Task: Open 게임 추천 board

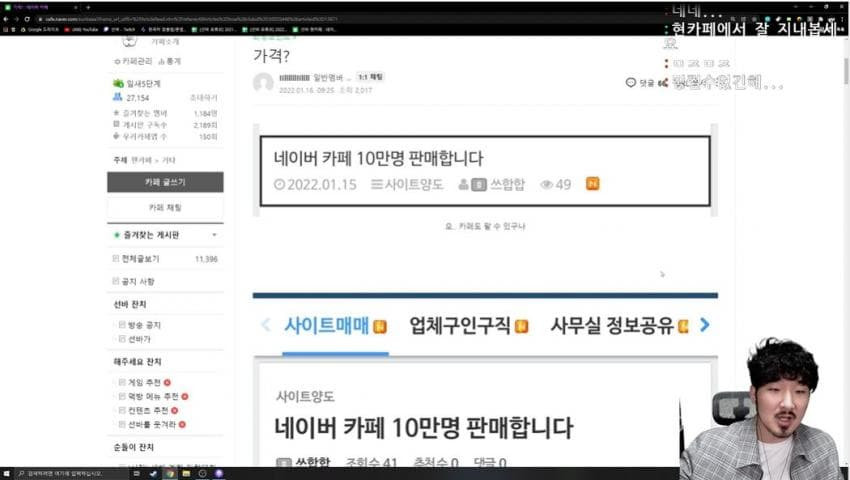Action: click(144, 382)
